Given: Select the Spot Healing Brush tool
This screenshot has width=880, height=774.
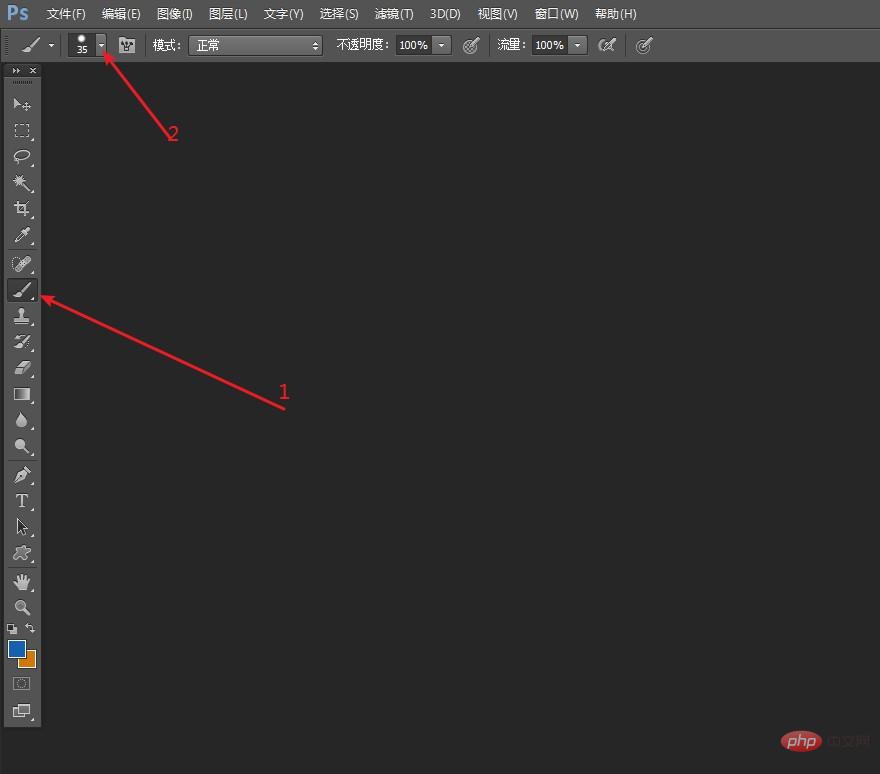Looking at the screenshot, I should pyautogui.click(x=22, y=264).
